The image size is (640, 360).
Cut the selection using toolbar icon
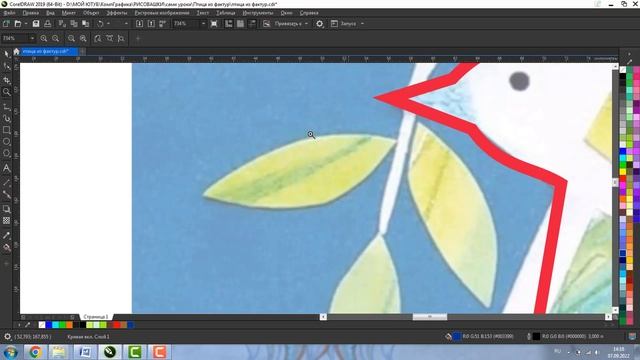62,24
